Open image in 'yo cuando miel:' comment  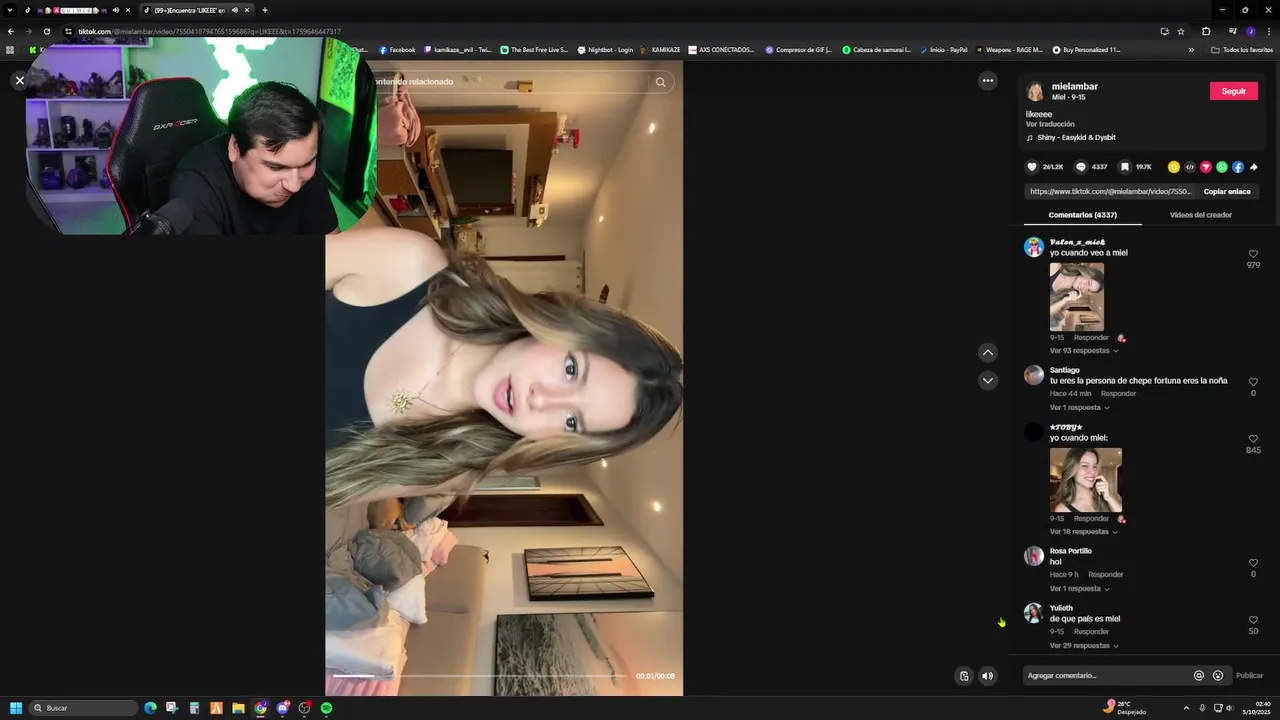[x=1086, y=480]
